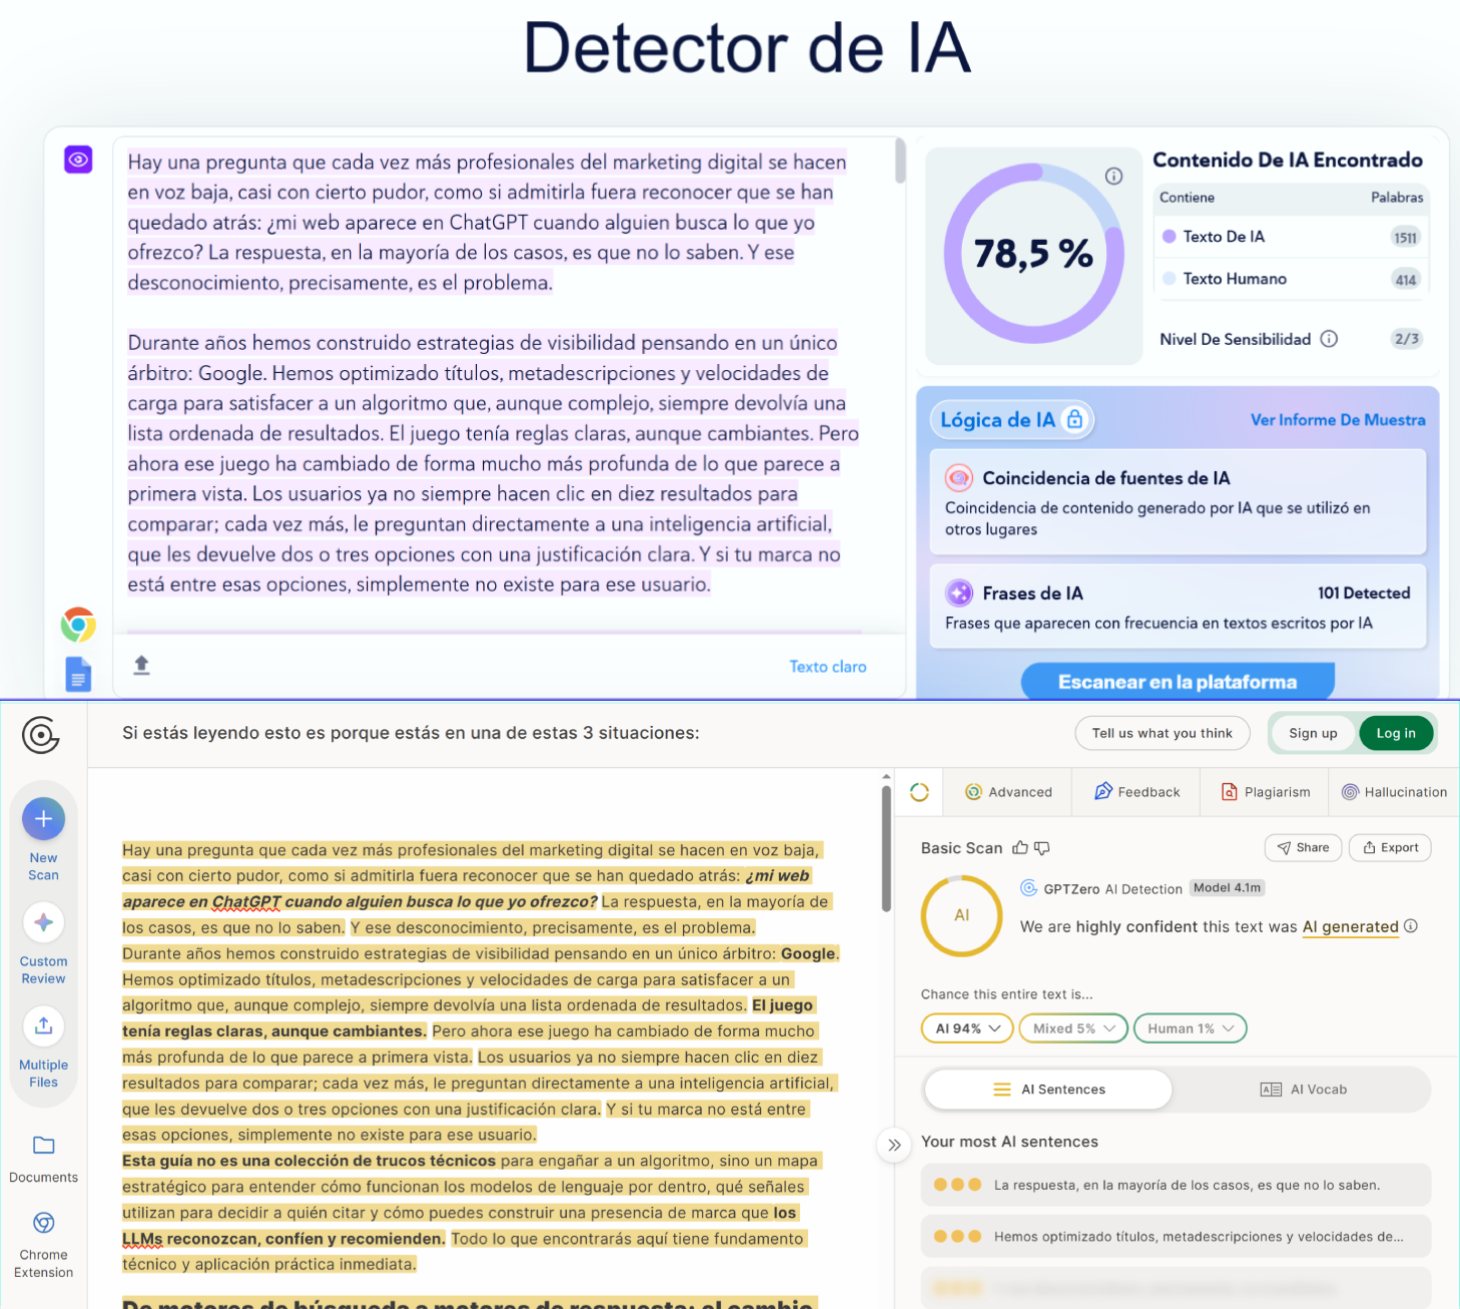Image resolution: width=1460 pixels, height=1309 pixels.
Task: Click the Share button
Action: [1303, 847]
